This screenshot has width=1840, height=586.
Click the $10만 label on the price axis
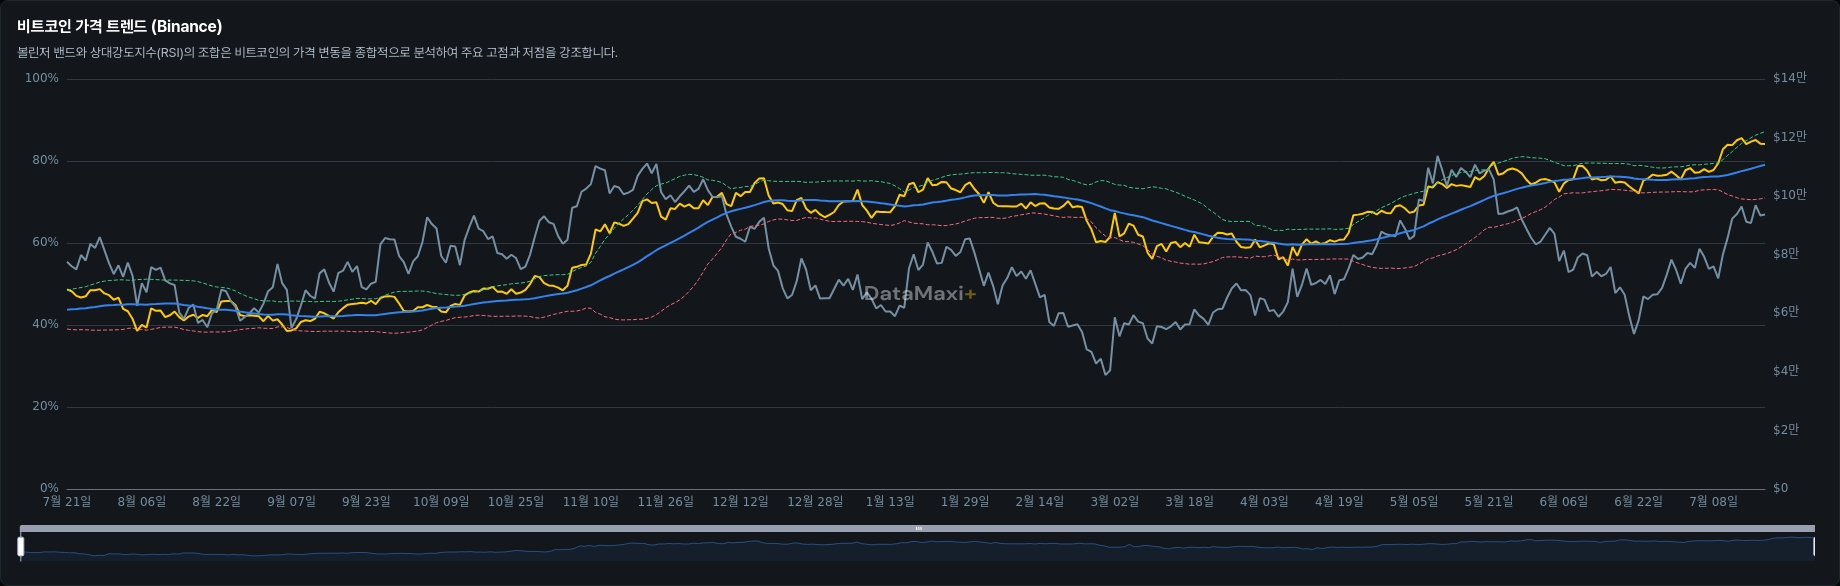click(1789, 195)
